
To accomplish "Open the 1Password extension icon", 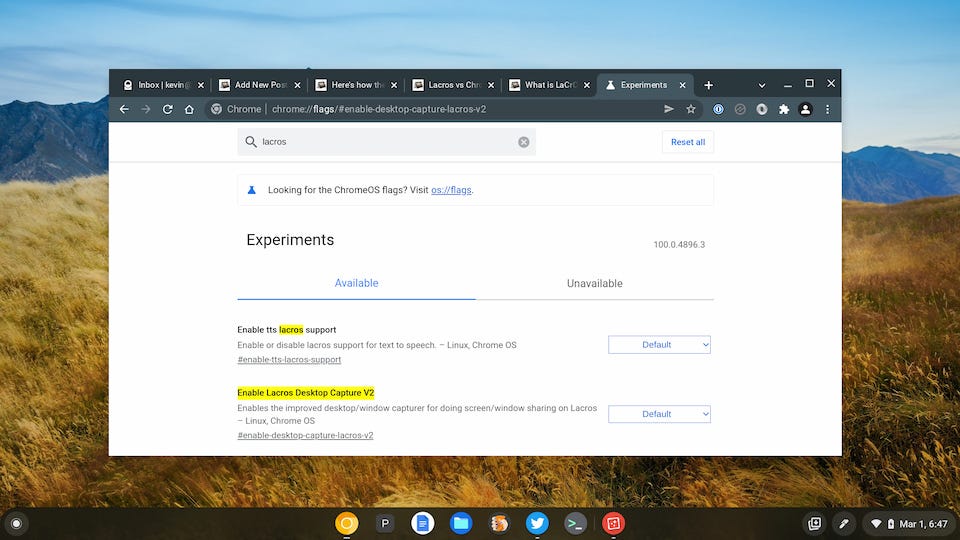I will coord(718,109).
